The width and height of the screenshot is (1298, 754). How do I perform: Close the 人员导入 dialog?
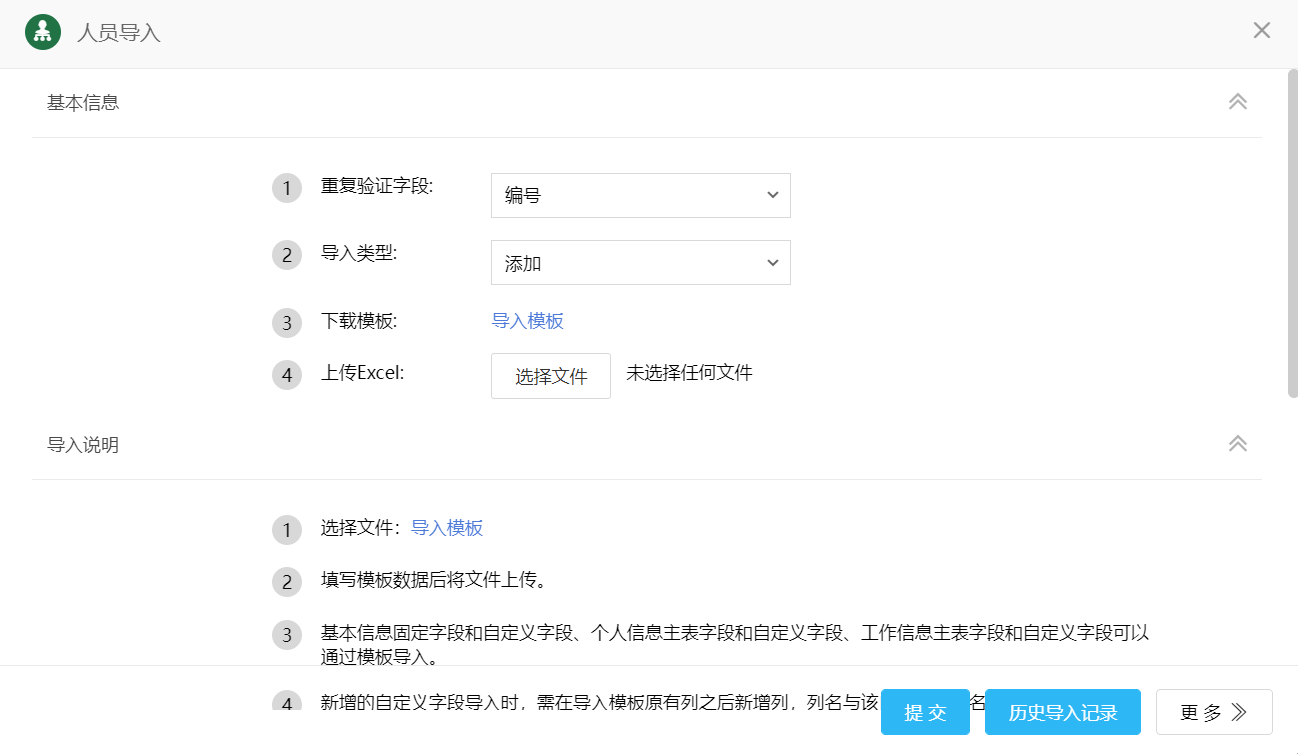[x=1261, y=31]
